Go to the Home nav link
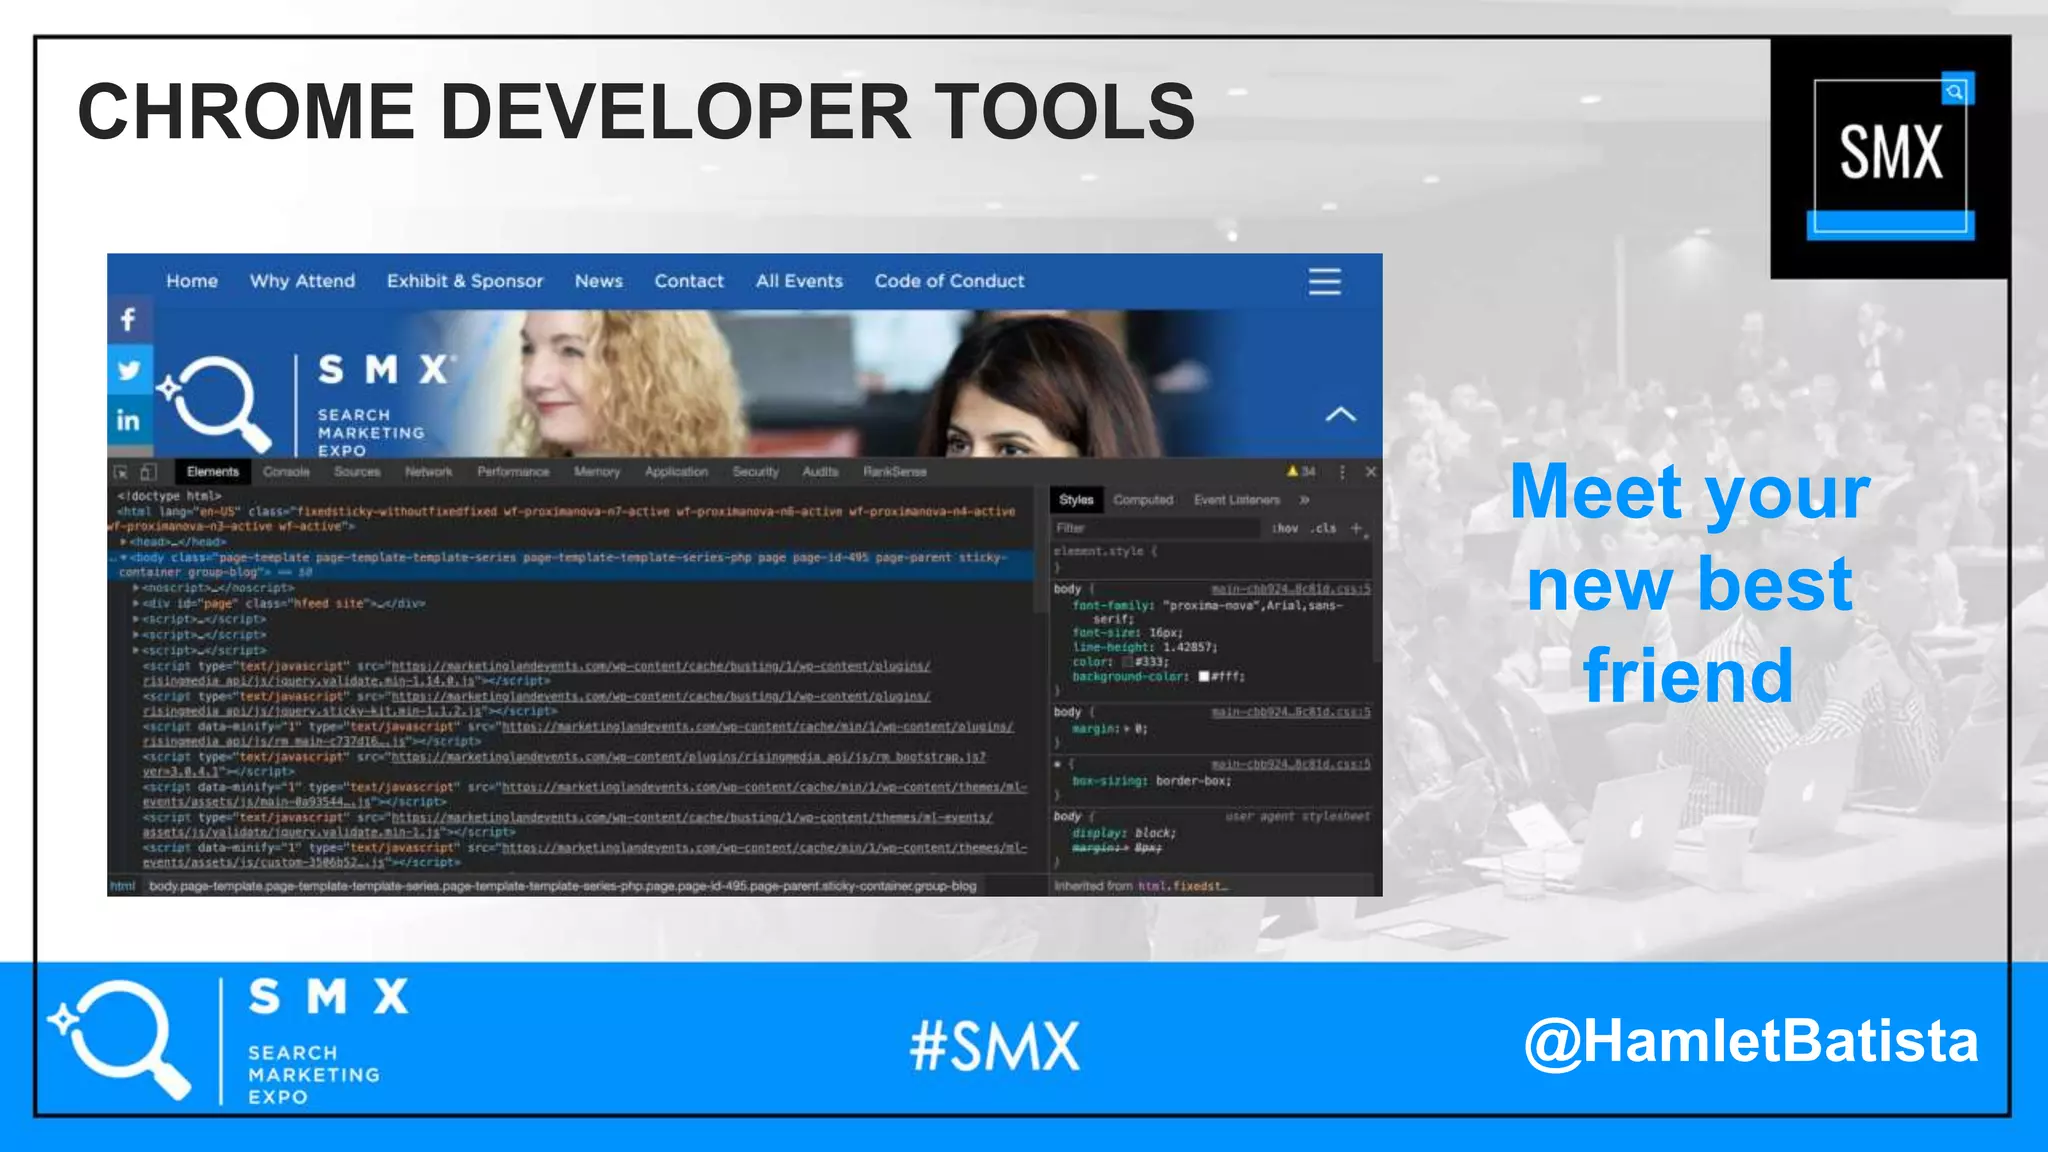This screenshot has width=2048, height=1152. click(x=192, y=281)
